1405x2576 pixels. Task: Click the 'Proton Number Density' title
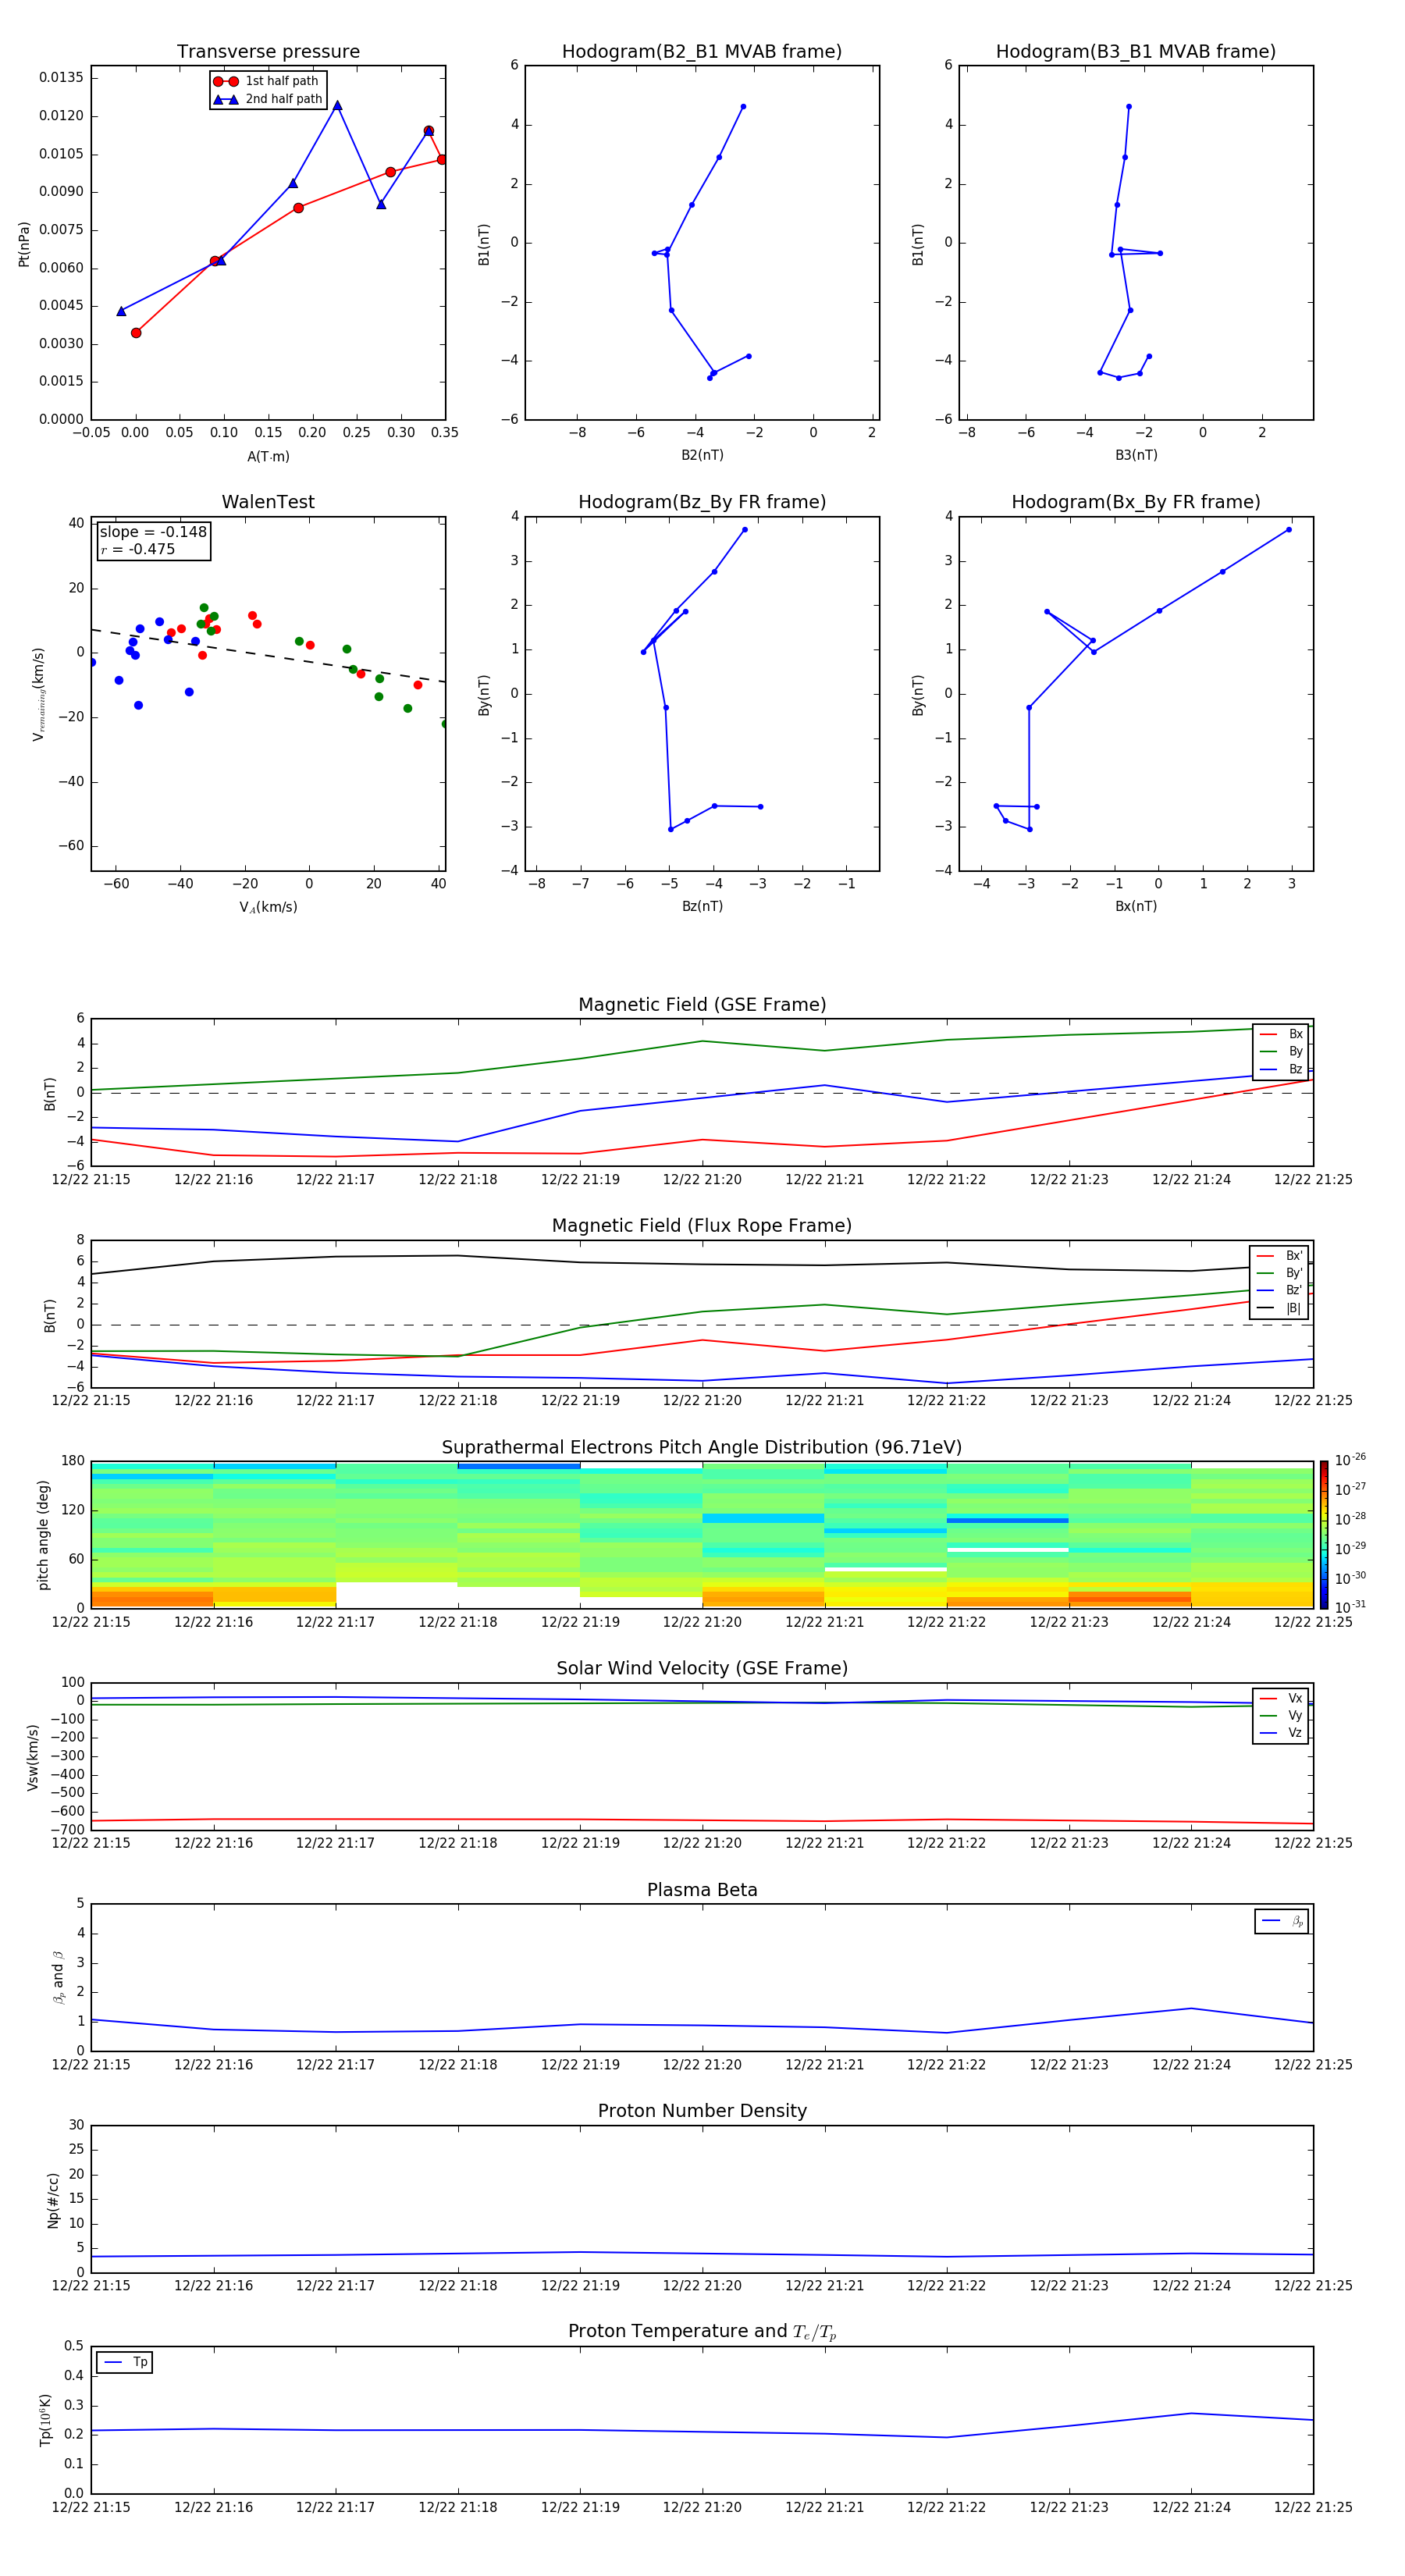pyautogui.click(x=702, y=2111)
